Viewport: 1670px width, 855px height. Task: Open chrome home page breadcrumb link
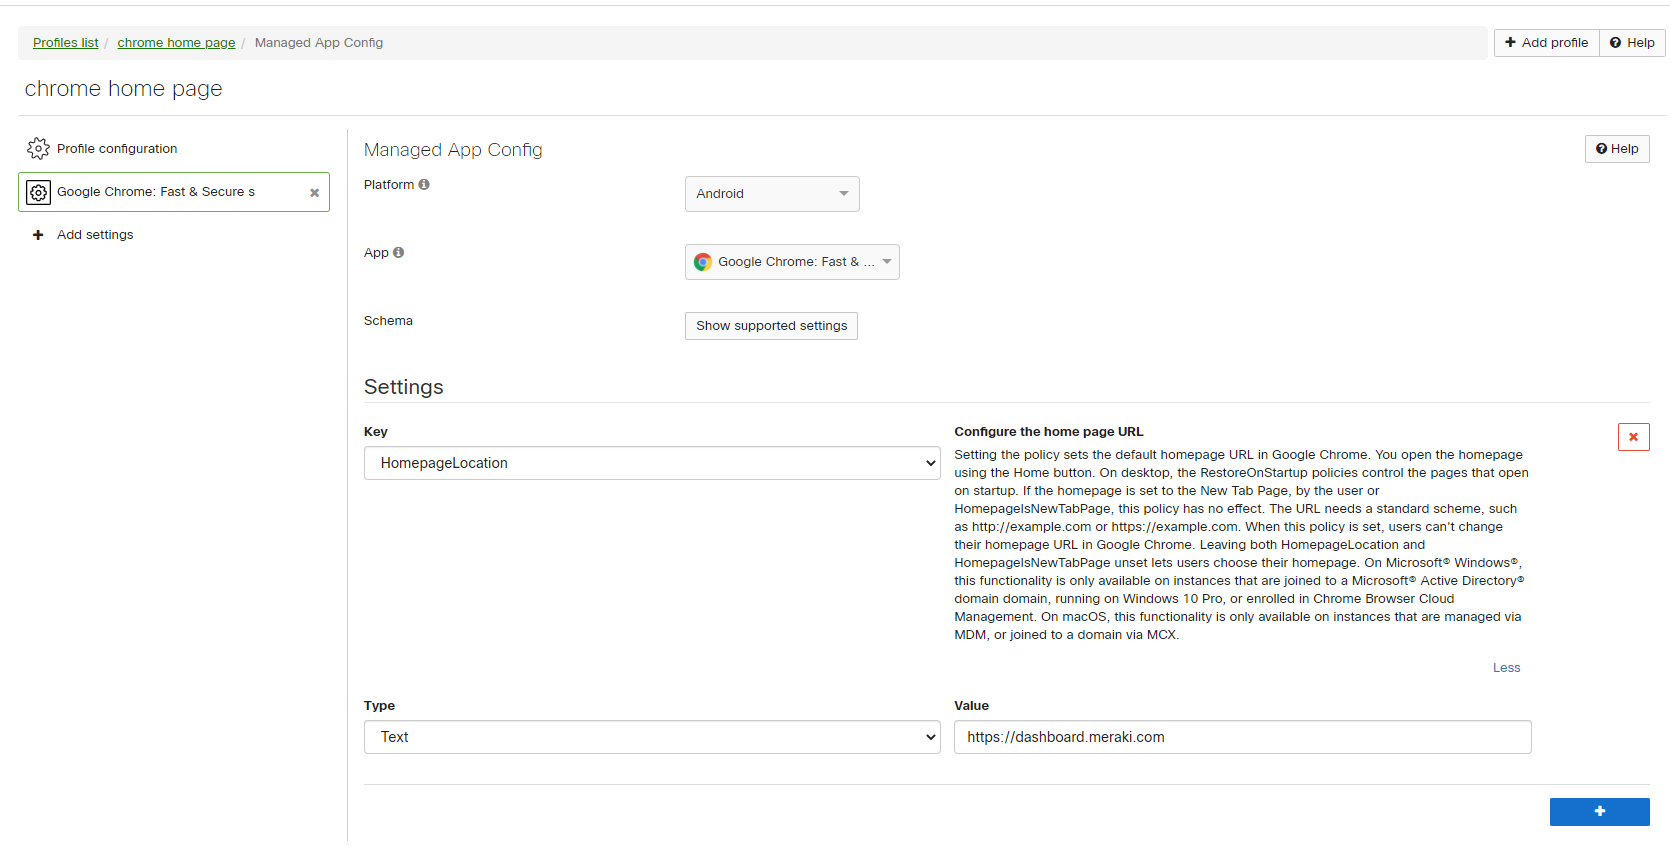tap(176, 43)
